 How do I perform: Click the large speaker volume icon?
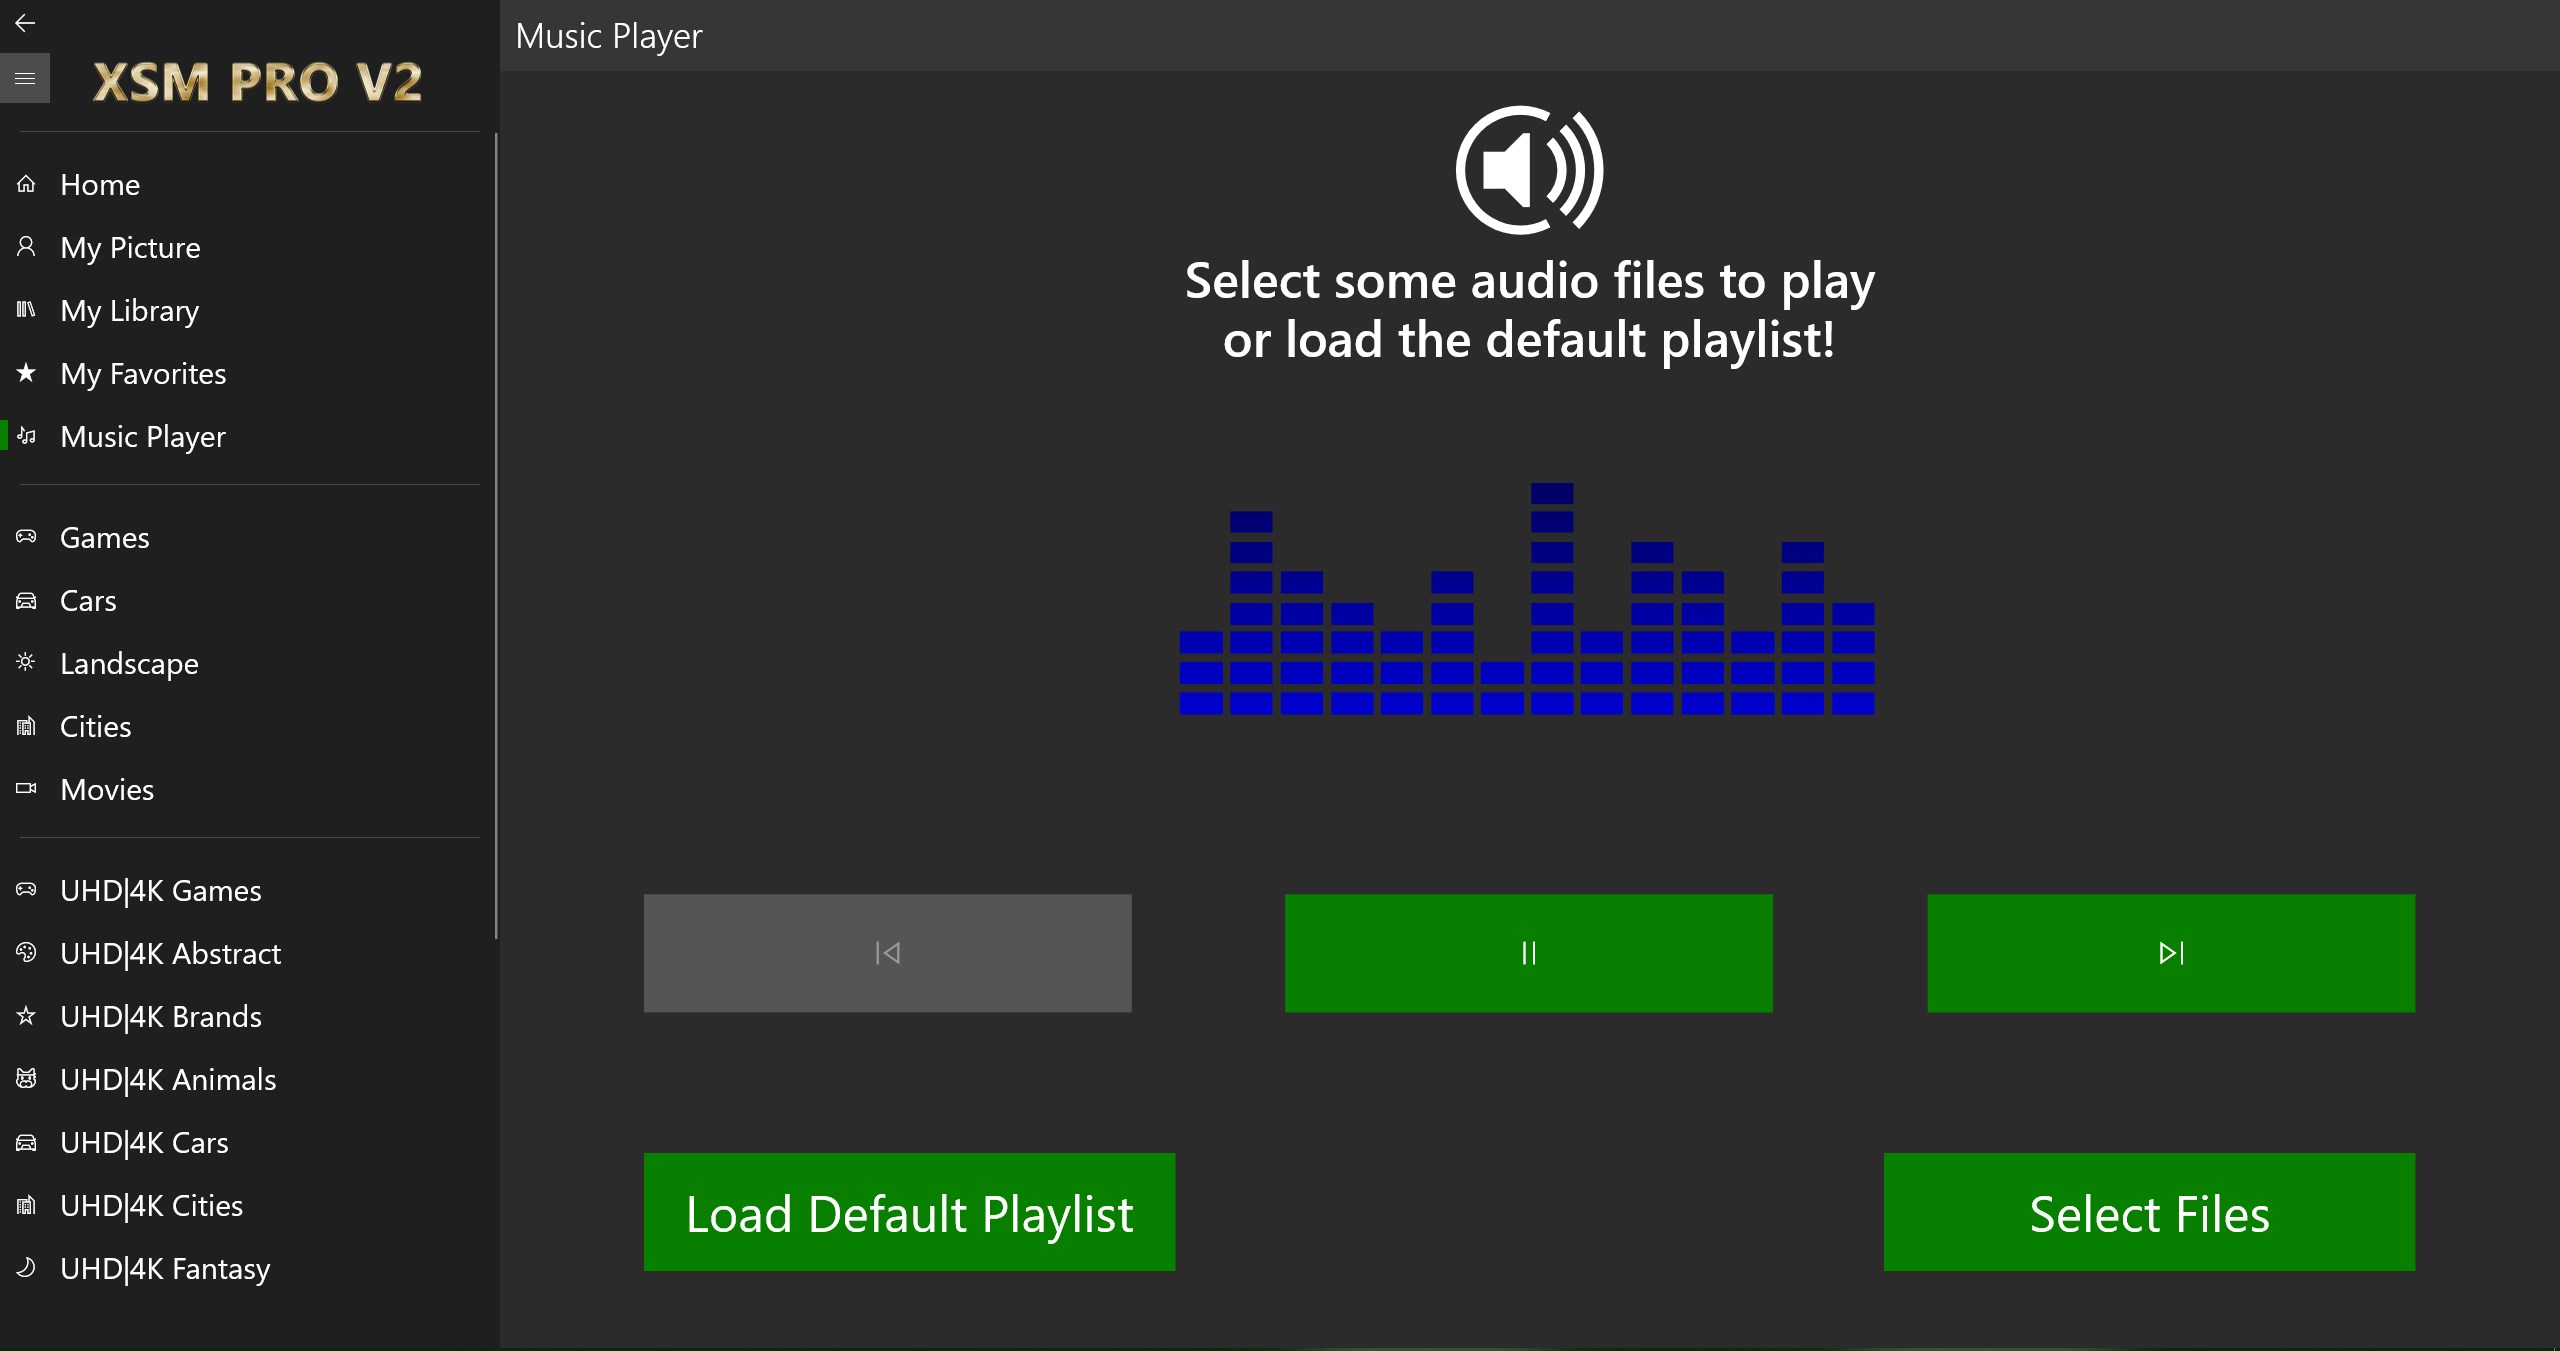click(1529, 170)
